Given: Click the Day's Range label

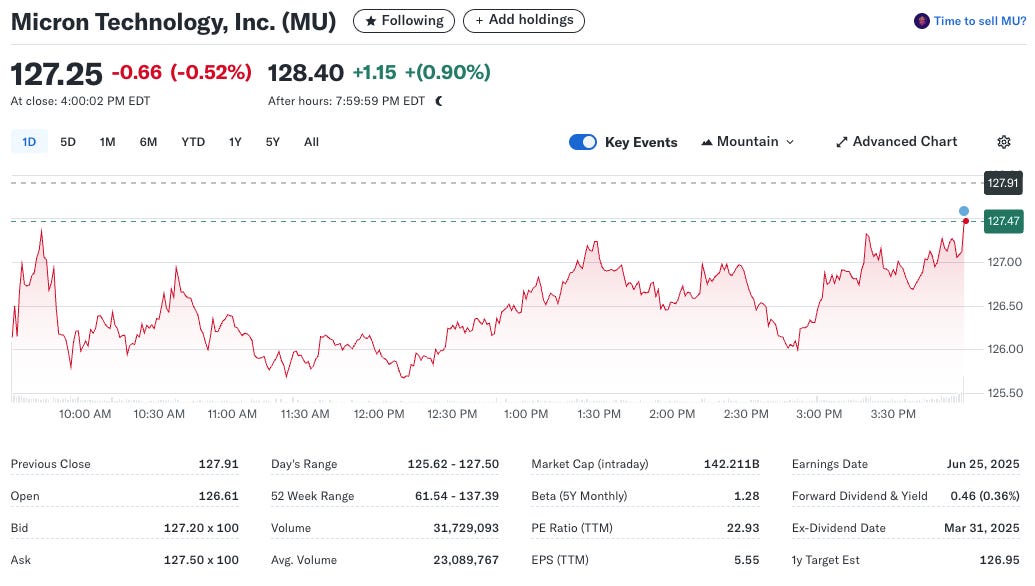Looking at the screenshot, I should point(304,464).
